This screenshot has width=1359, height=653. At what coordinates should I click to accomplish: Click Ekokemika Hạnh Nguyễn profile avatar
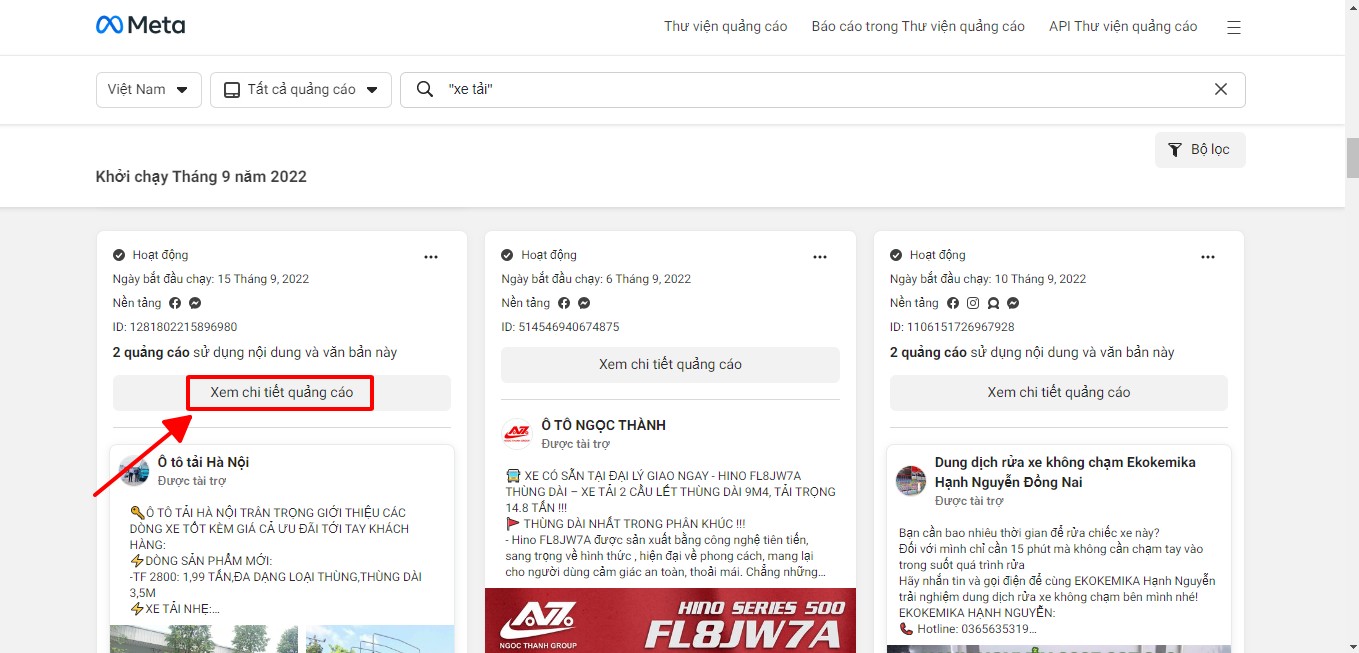(911, 480)
